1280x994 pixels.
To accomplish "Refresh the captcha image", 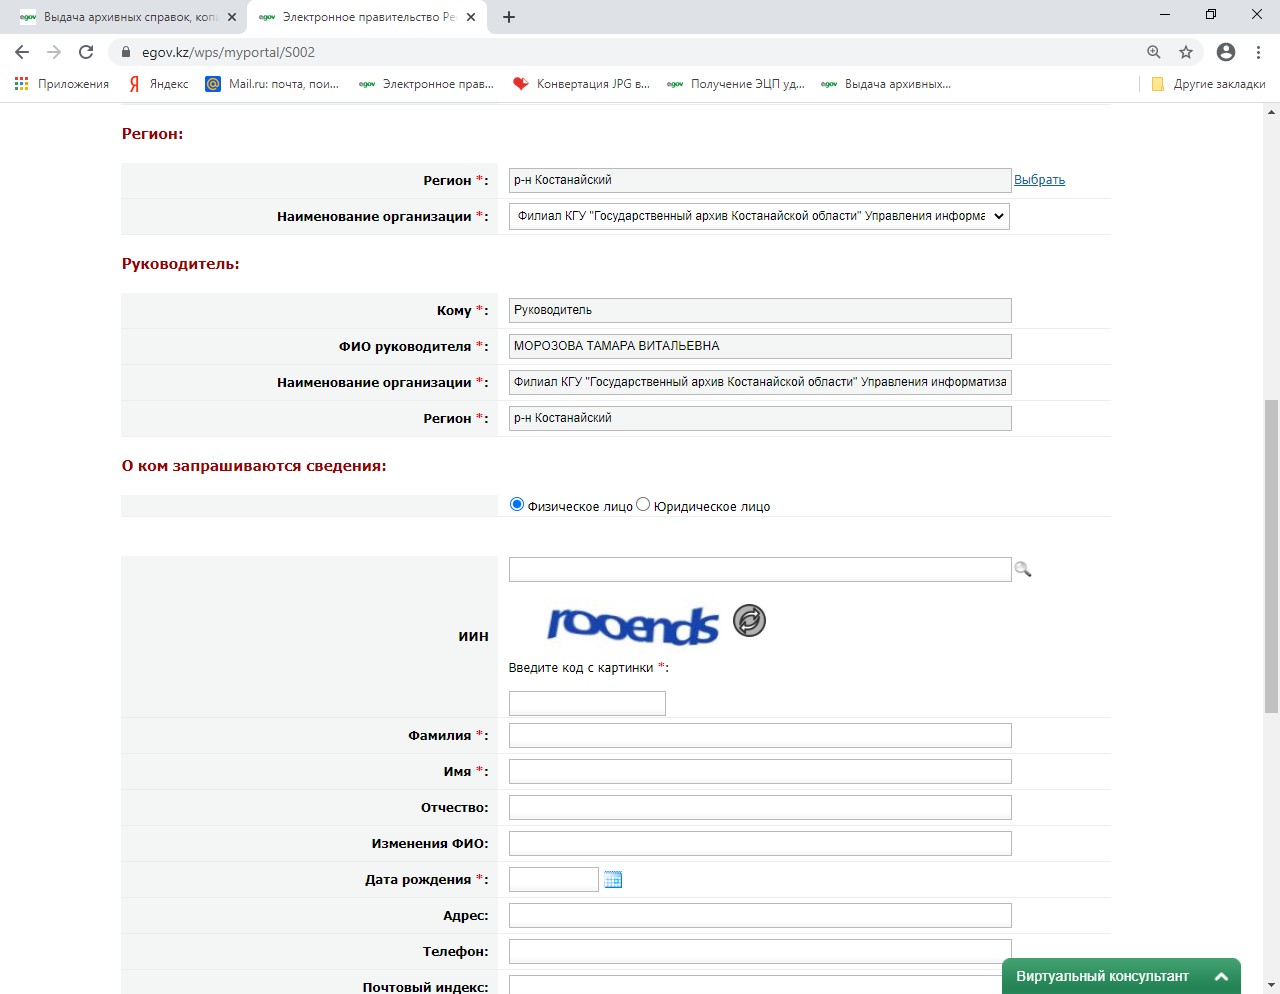I will click(749, 621).
